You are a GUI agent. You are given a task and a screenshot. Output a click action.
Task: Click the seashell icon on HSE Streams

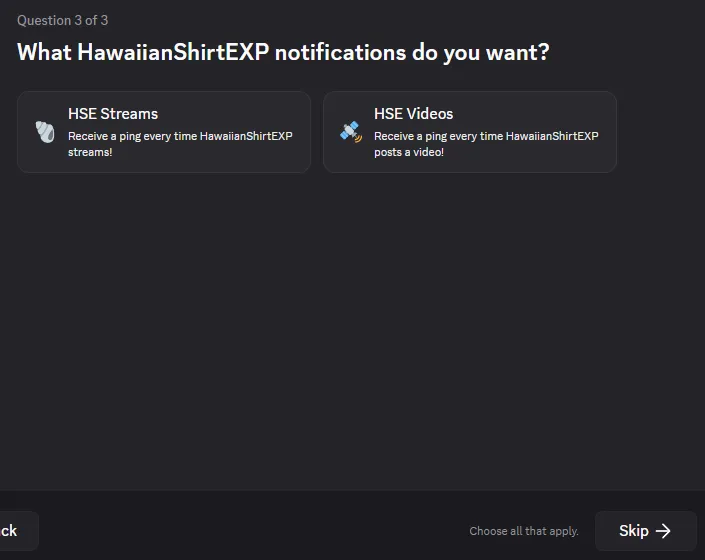(45, 132)
